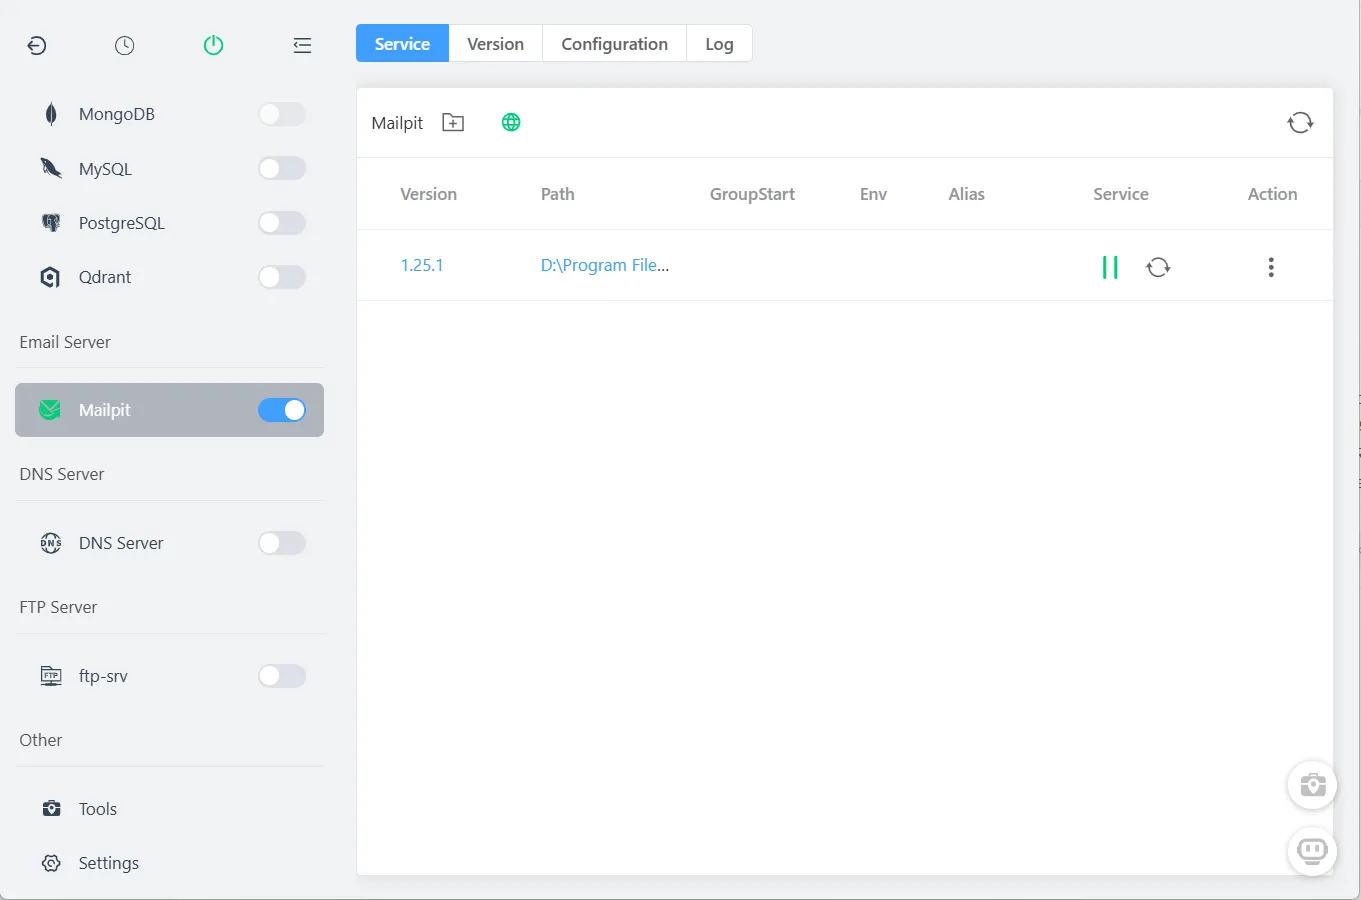Open three-dot action menu for version 1.25.1
Viewport: 1361px width, 900px height.
[1271, 267]
